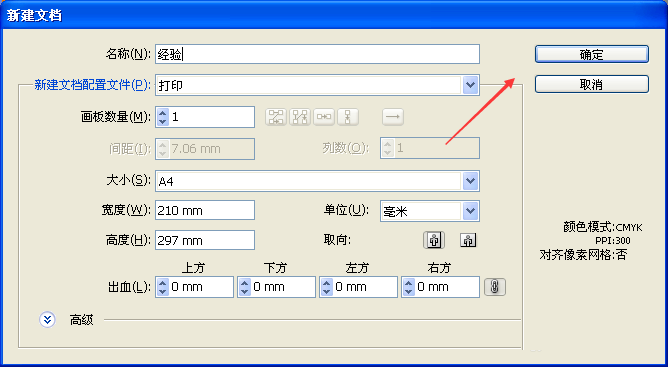Expand the 高级 section chevron
Viewport: 668px width, 367px height.
click(47, 320)
